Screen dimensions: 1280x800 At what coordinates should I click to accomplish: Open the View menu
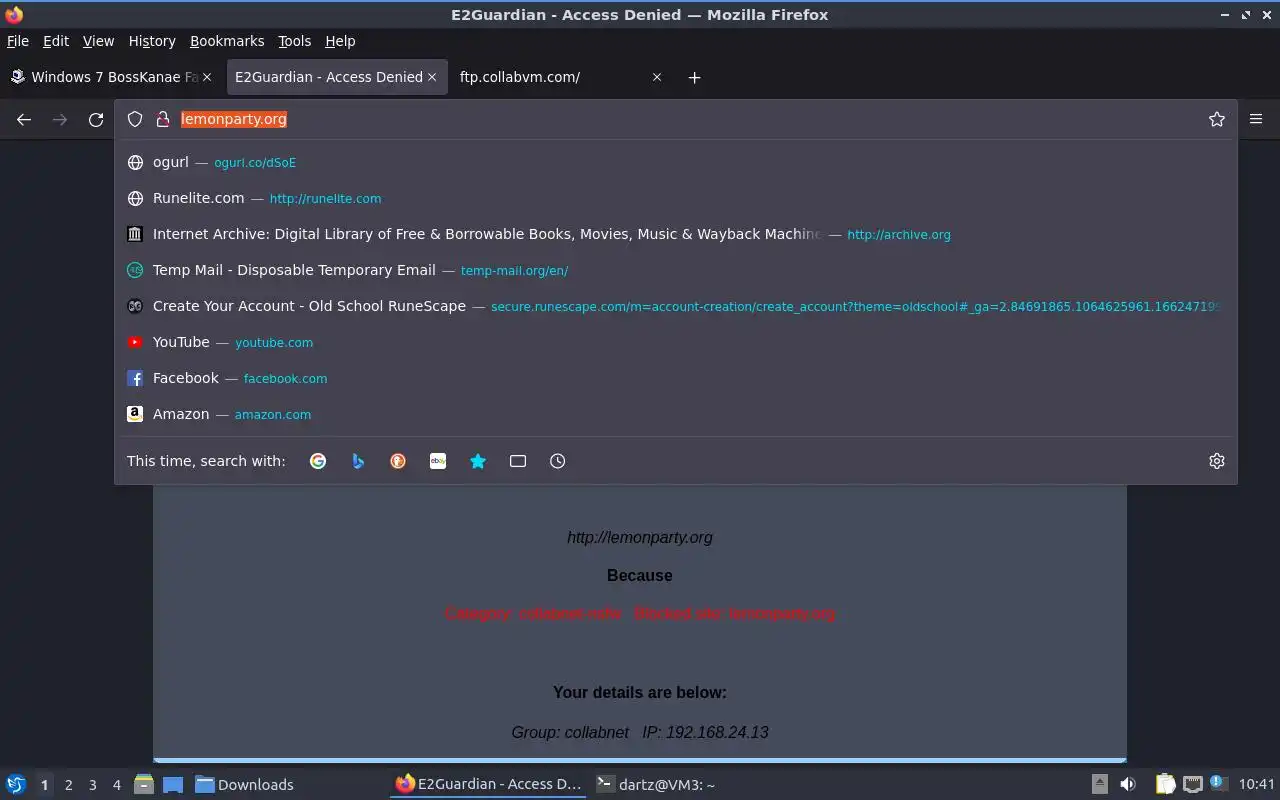click(98, 41)
